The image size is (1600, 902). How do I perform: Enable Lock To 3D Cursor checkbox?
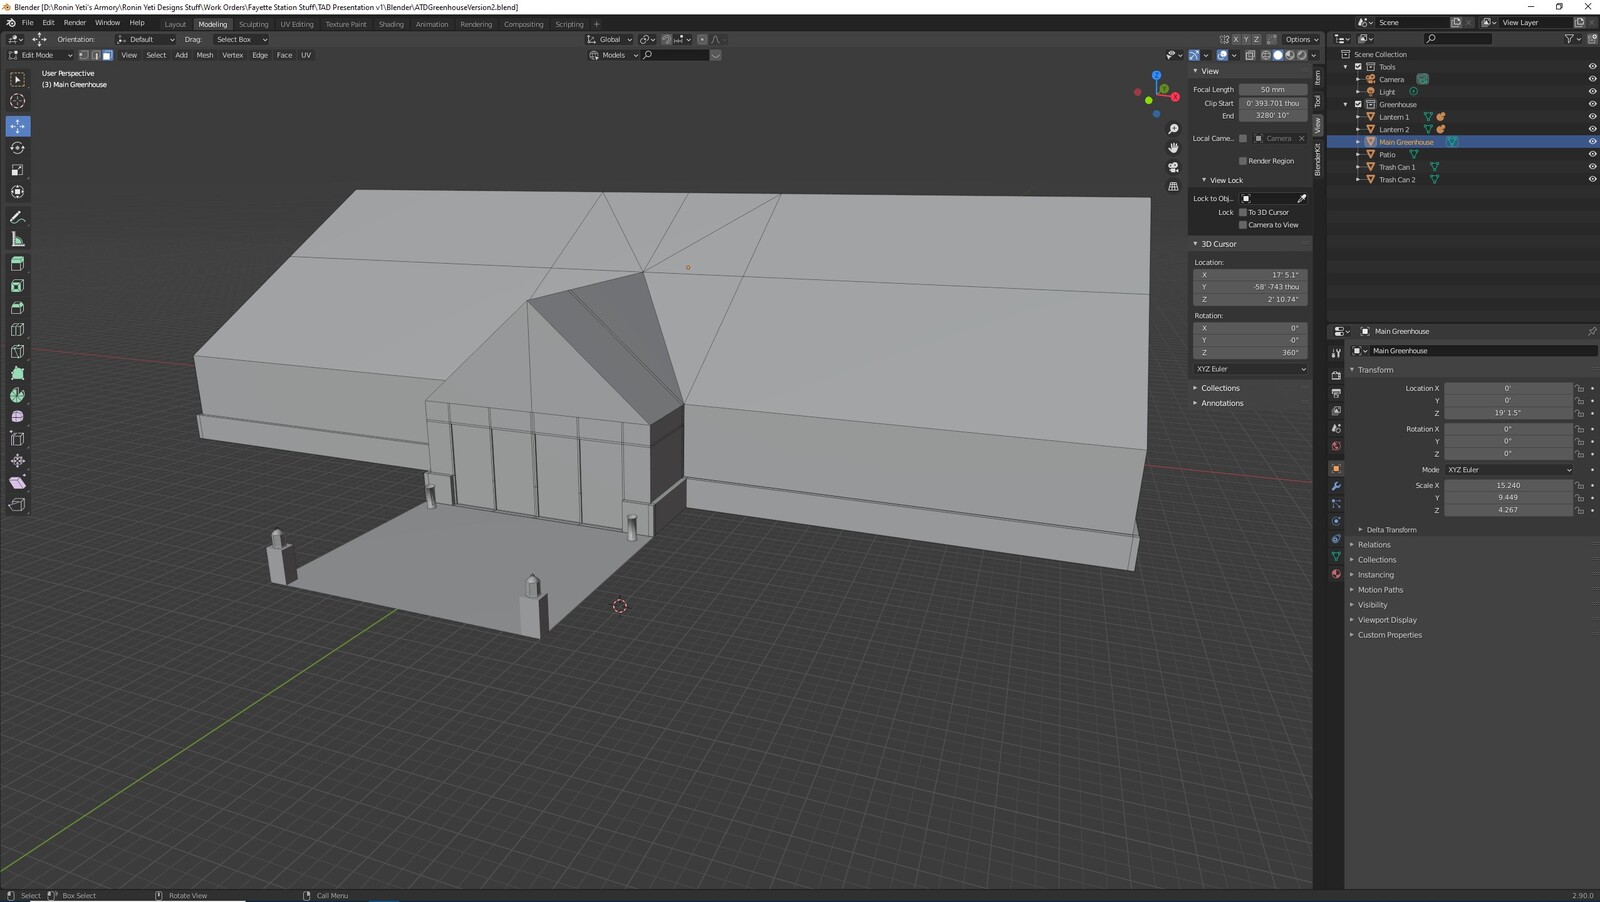[x=1243, y=212]
